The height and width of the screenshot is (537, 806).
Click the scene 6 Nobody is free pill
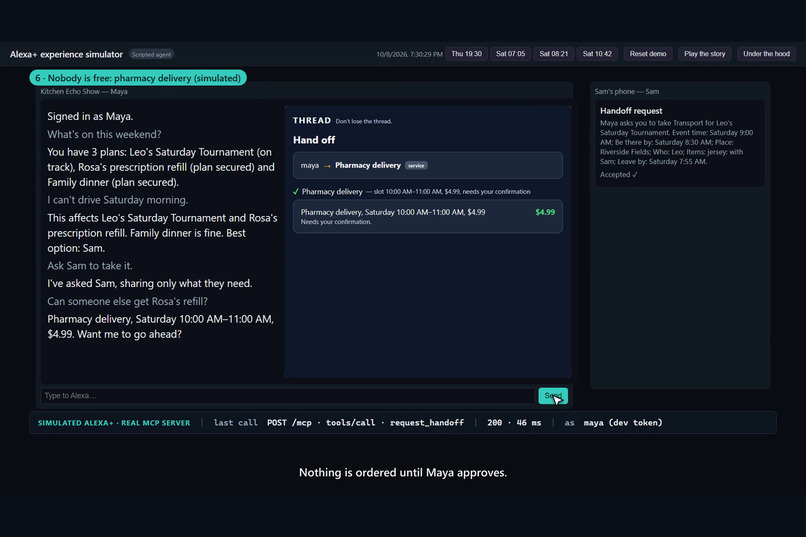(x=138, y=78)
